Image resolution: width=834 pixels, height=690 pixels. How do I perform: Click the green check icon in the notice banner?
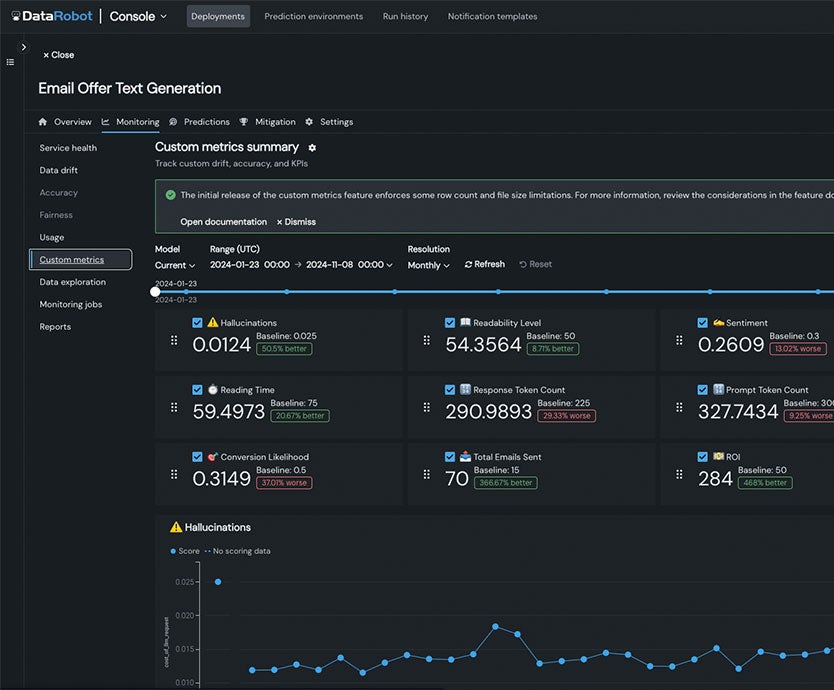point(171,195)
